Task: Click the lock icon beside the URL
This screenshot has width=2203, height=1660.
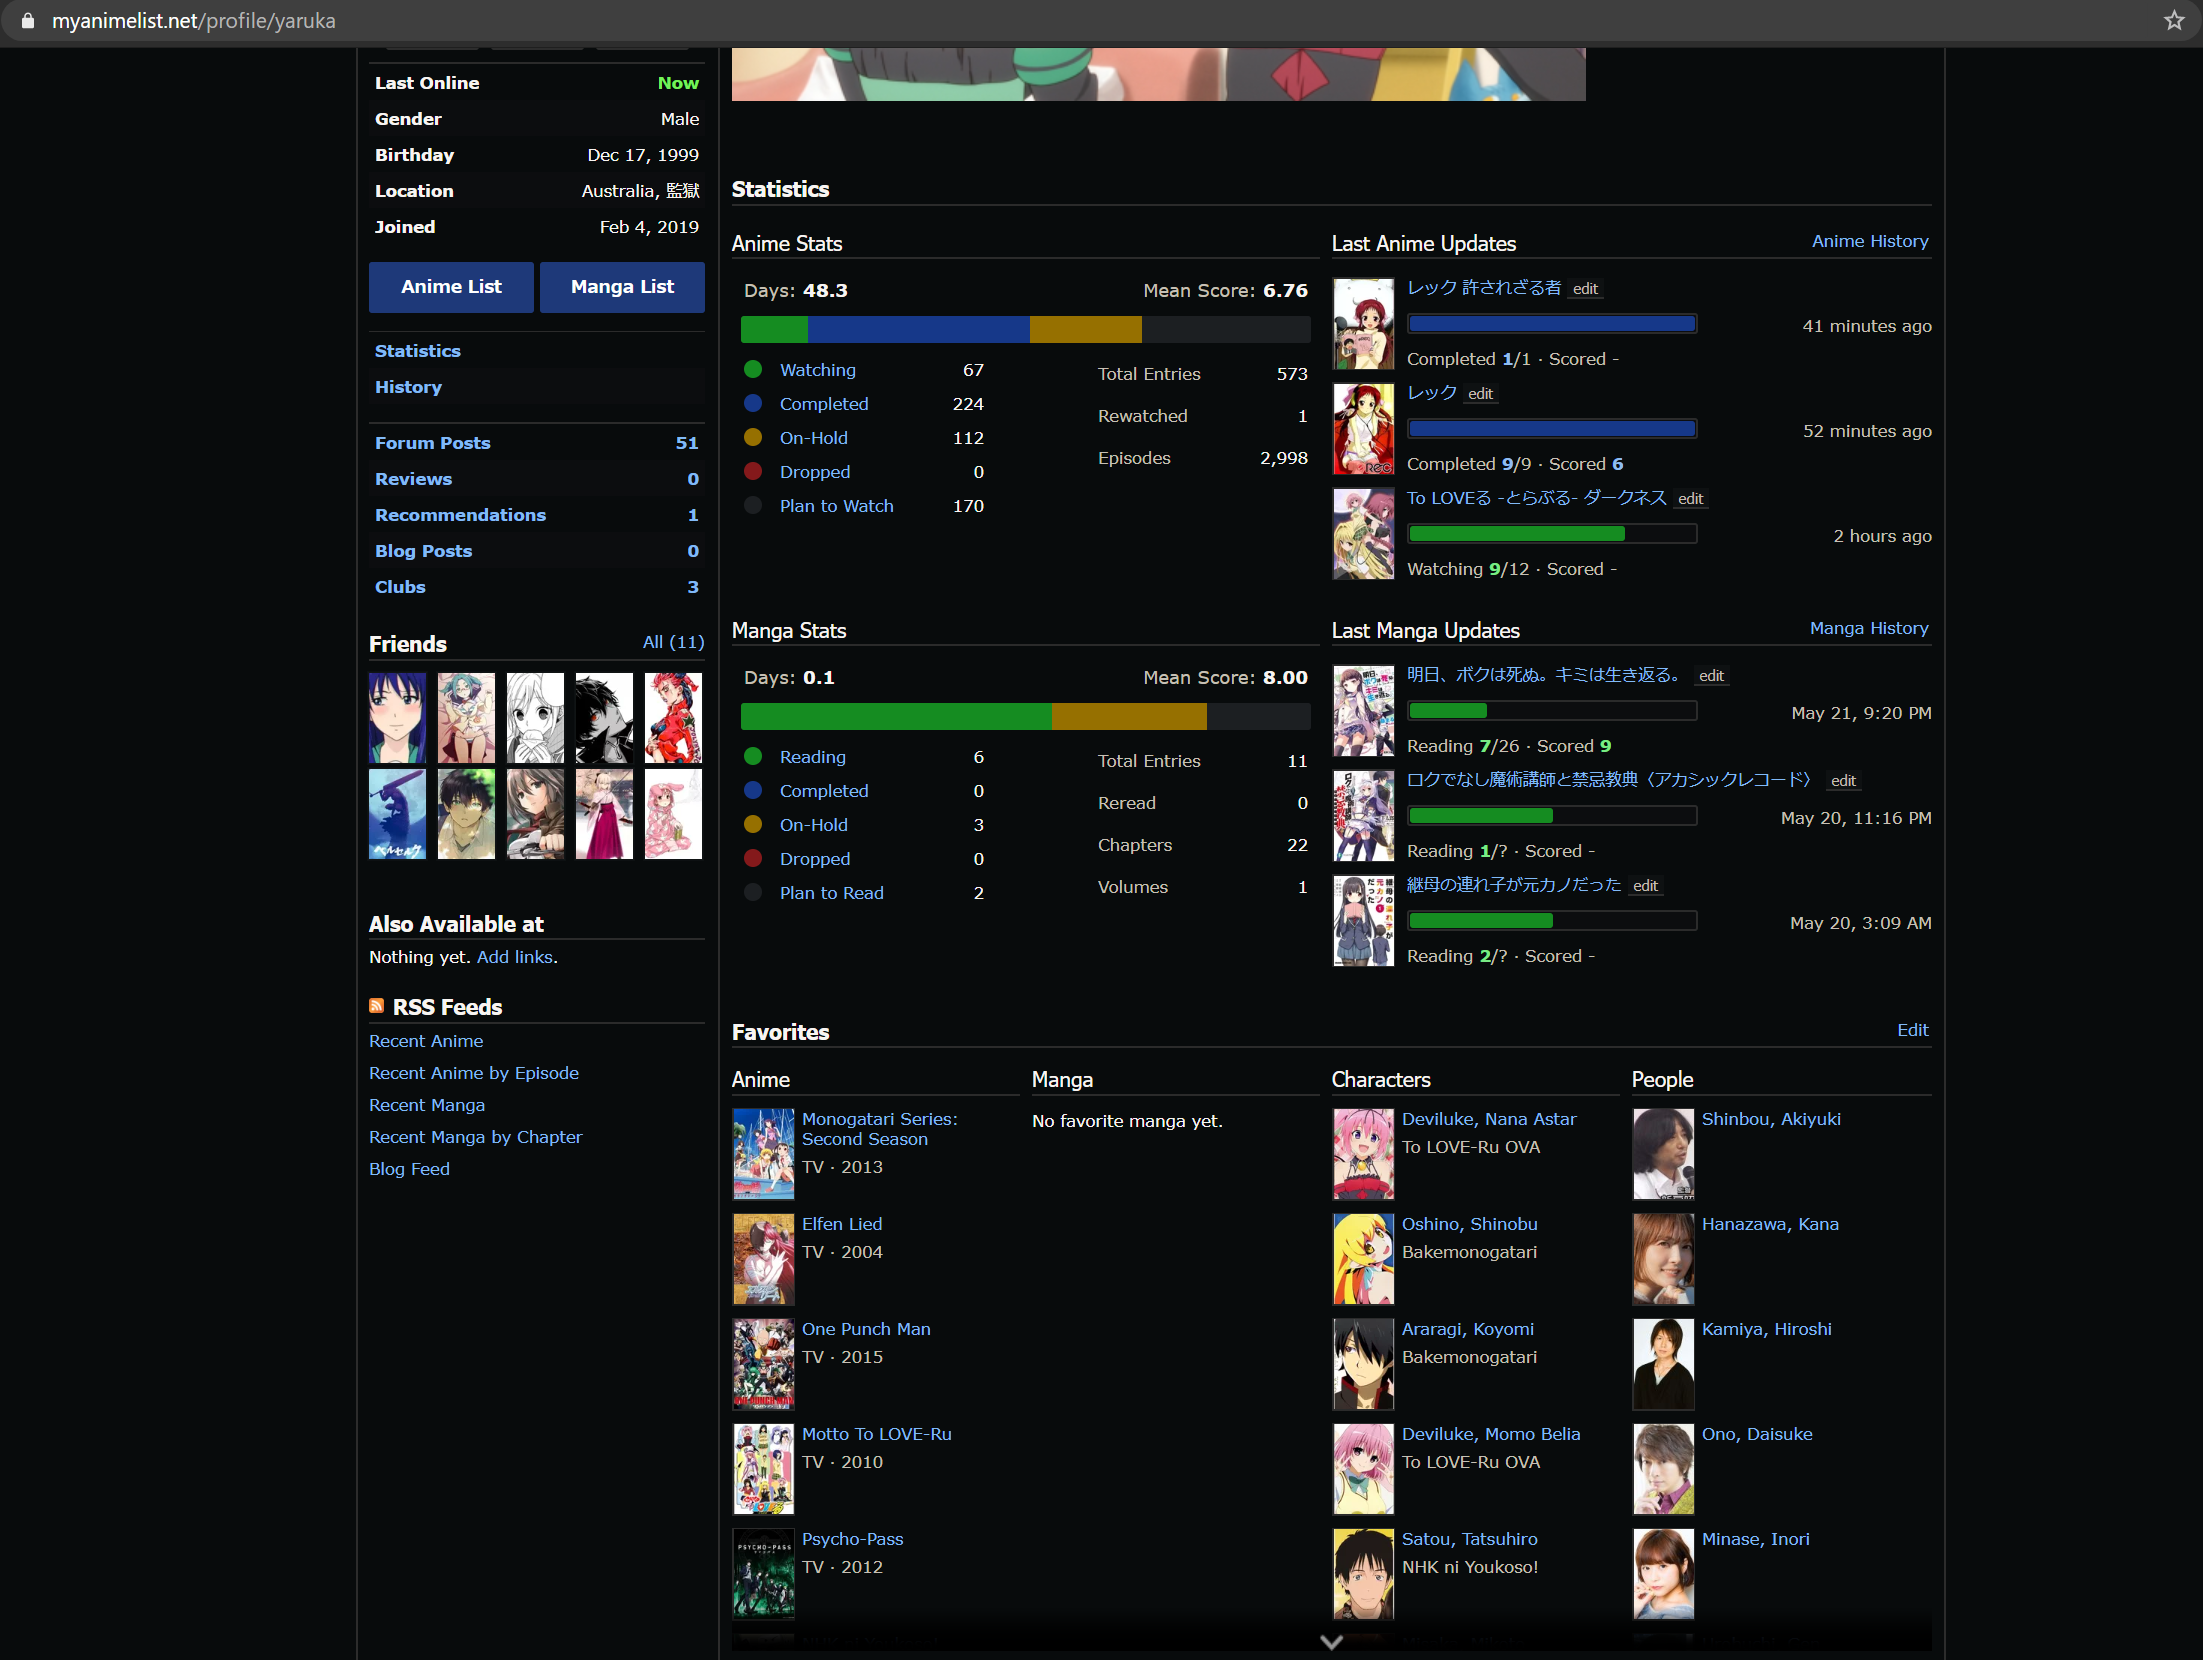Action: [28, 21]
